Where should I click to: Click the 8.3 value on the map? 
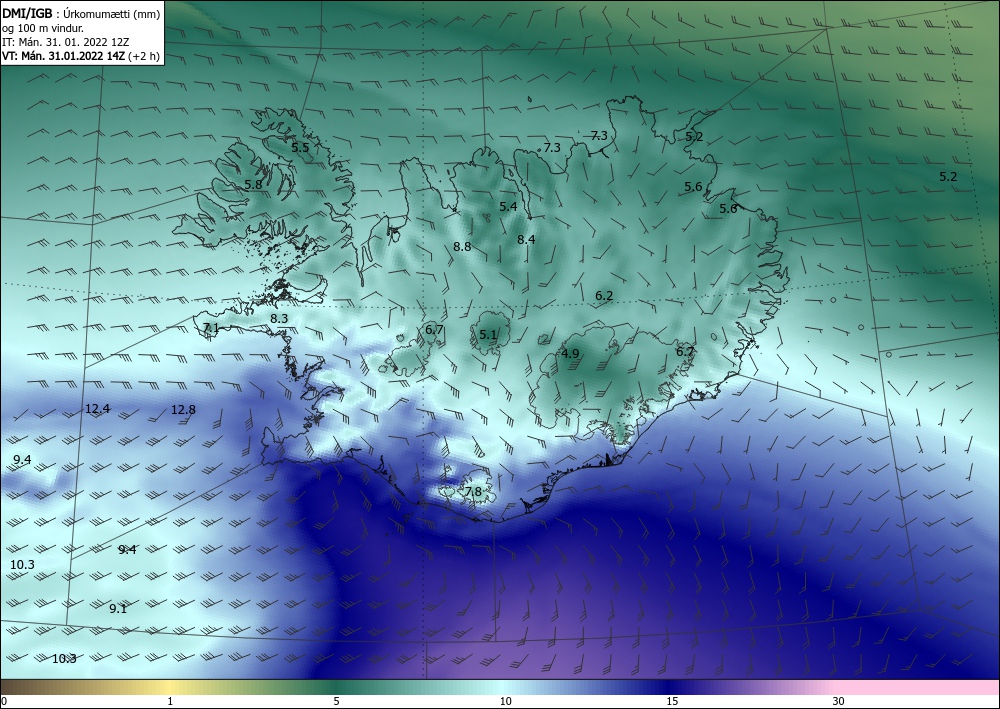279,318
